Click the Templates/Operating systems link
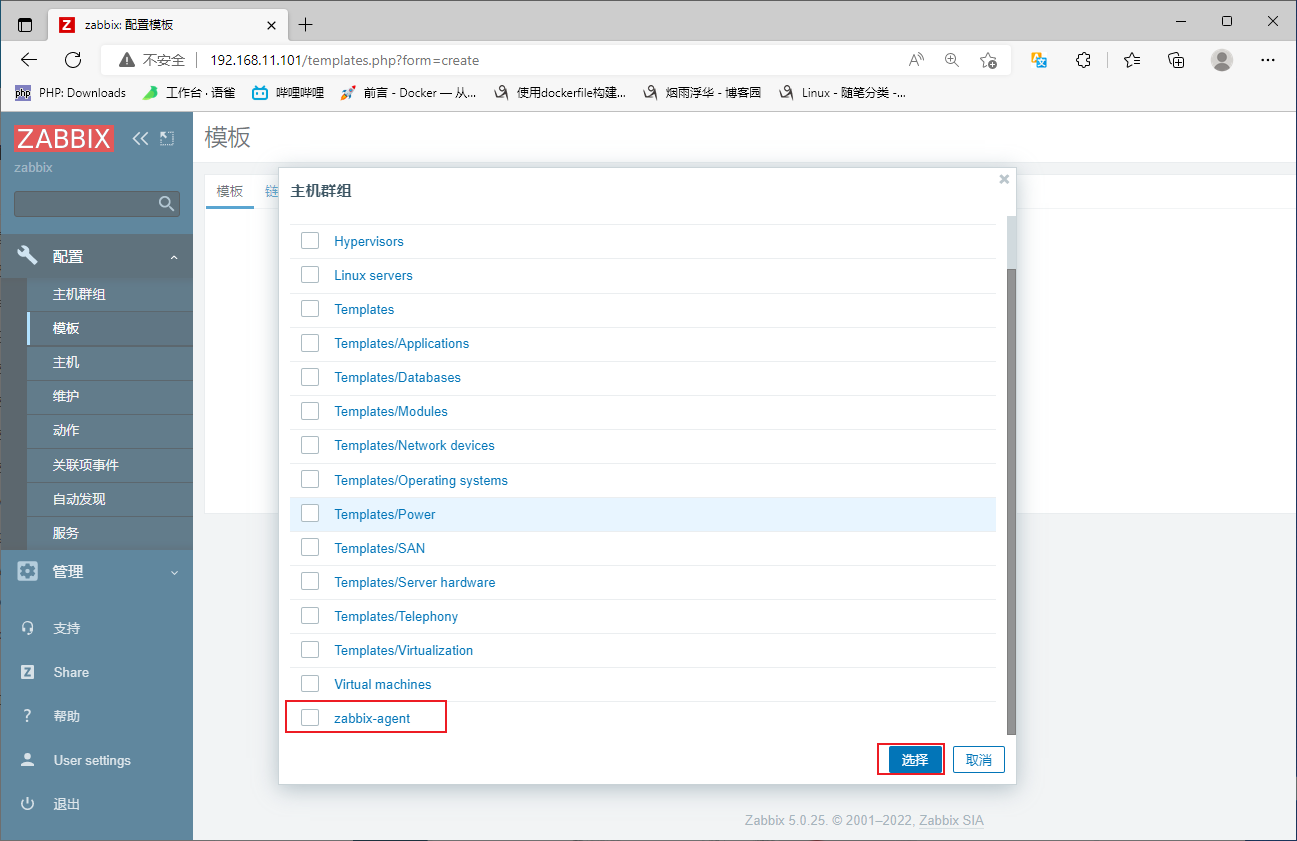 click(421, 480)
